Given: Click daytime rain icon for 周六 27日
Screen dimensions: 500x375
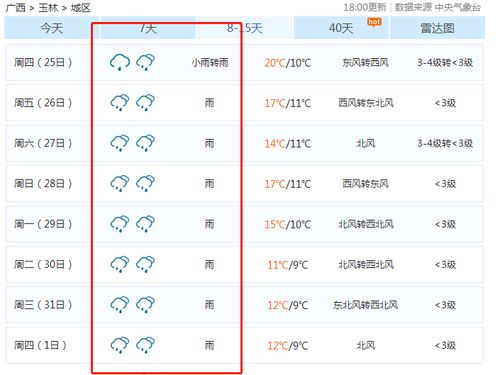Looking at the screenshot, I should click(120, 143).
